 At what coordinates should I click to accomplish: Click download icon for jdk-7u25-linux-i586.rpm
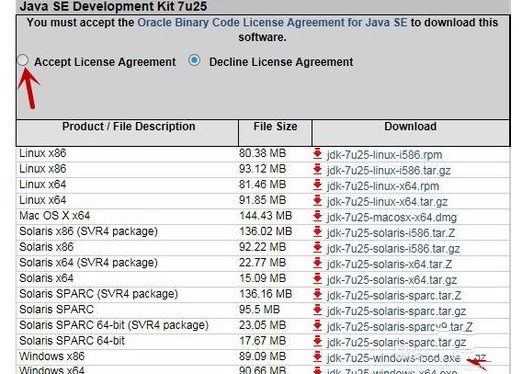pos(317,154)
